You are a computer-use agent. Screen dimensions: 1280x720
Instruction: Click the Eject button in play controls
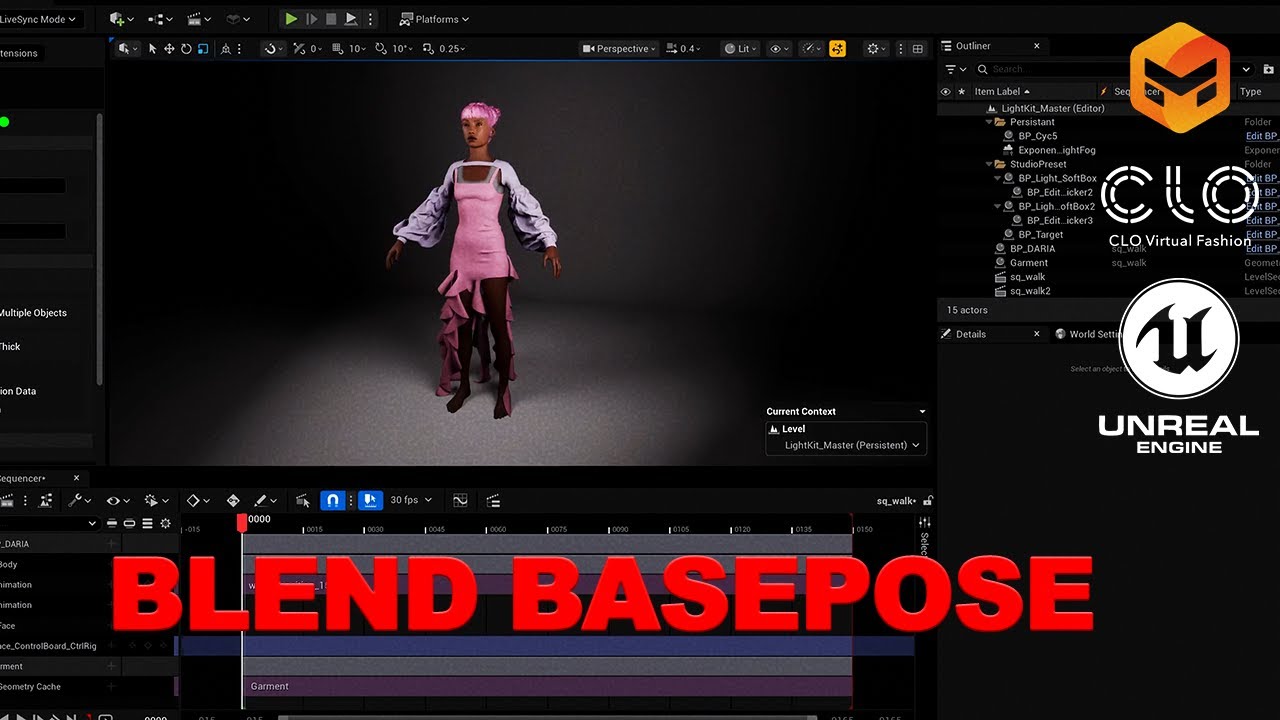(351, 19)
